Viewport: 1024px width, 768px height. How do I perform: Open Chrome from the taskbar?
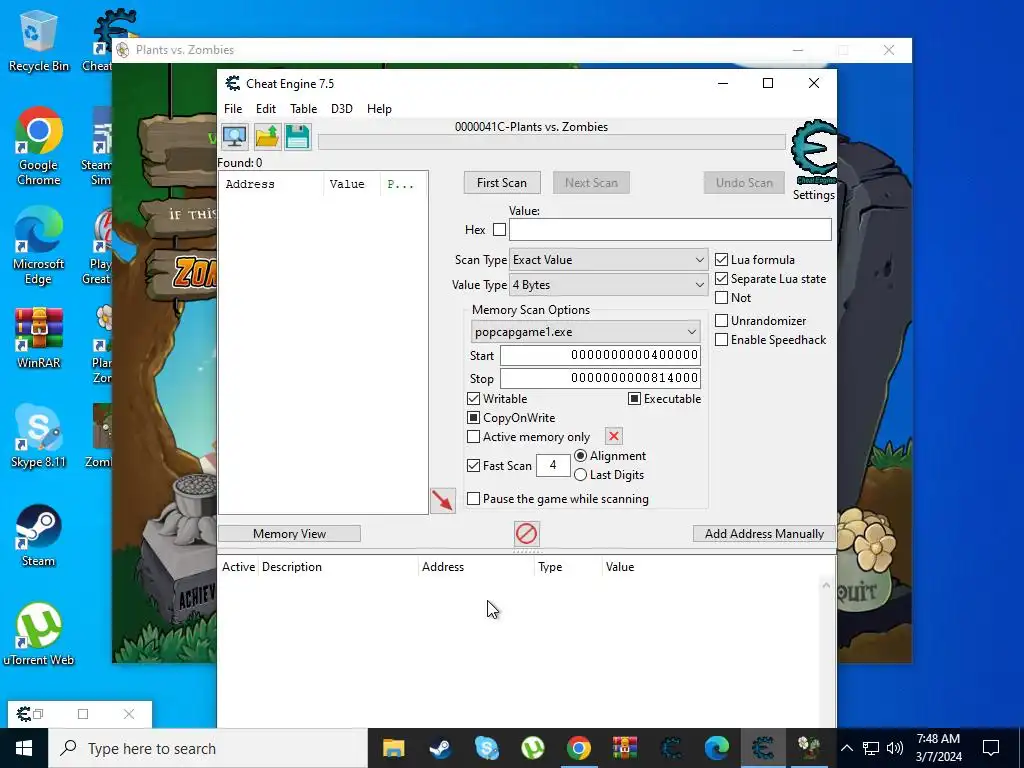pos(579,748)
